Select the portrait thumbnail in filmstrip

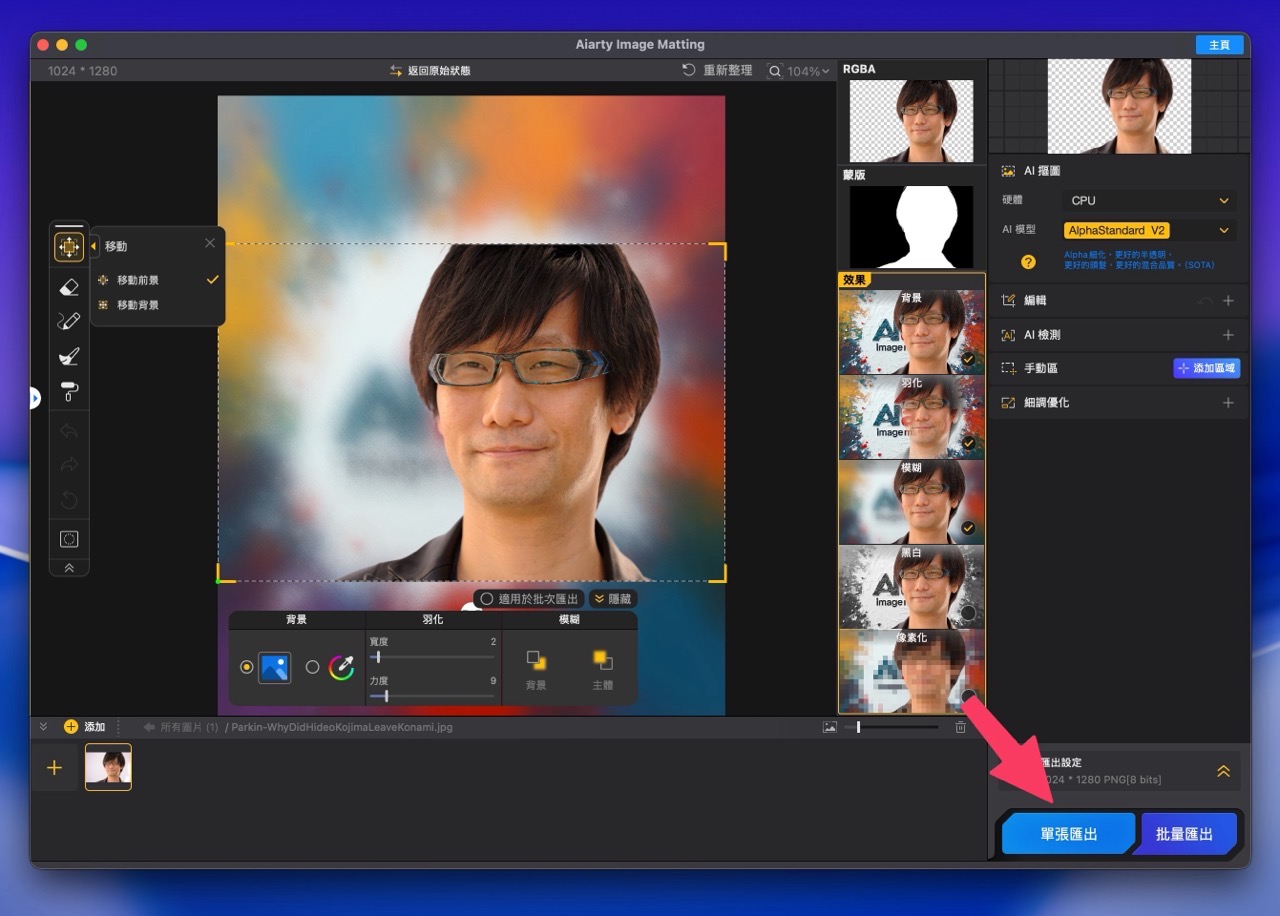(x=108, y=767)
